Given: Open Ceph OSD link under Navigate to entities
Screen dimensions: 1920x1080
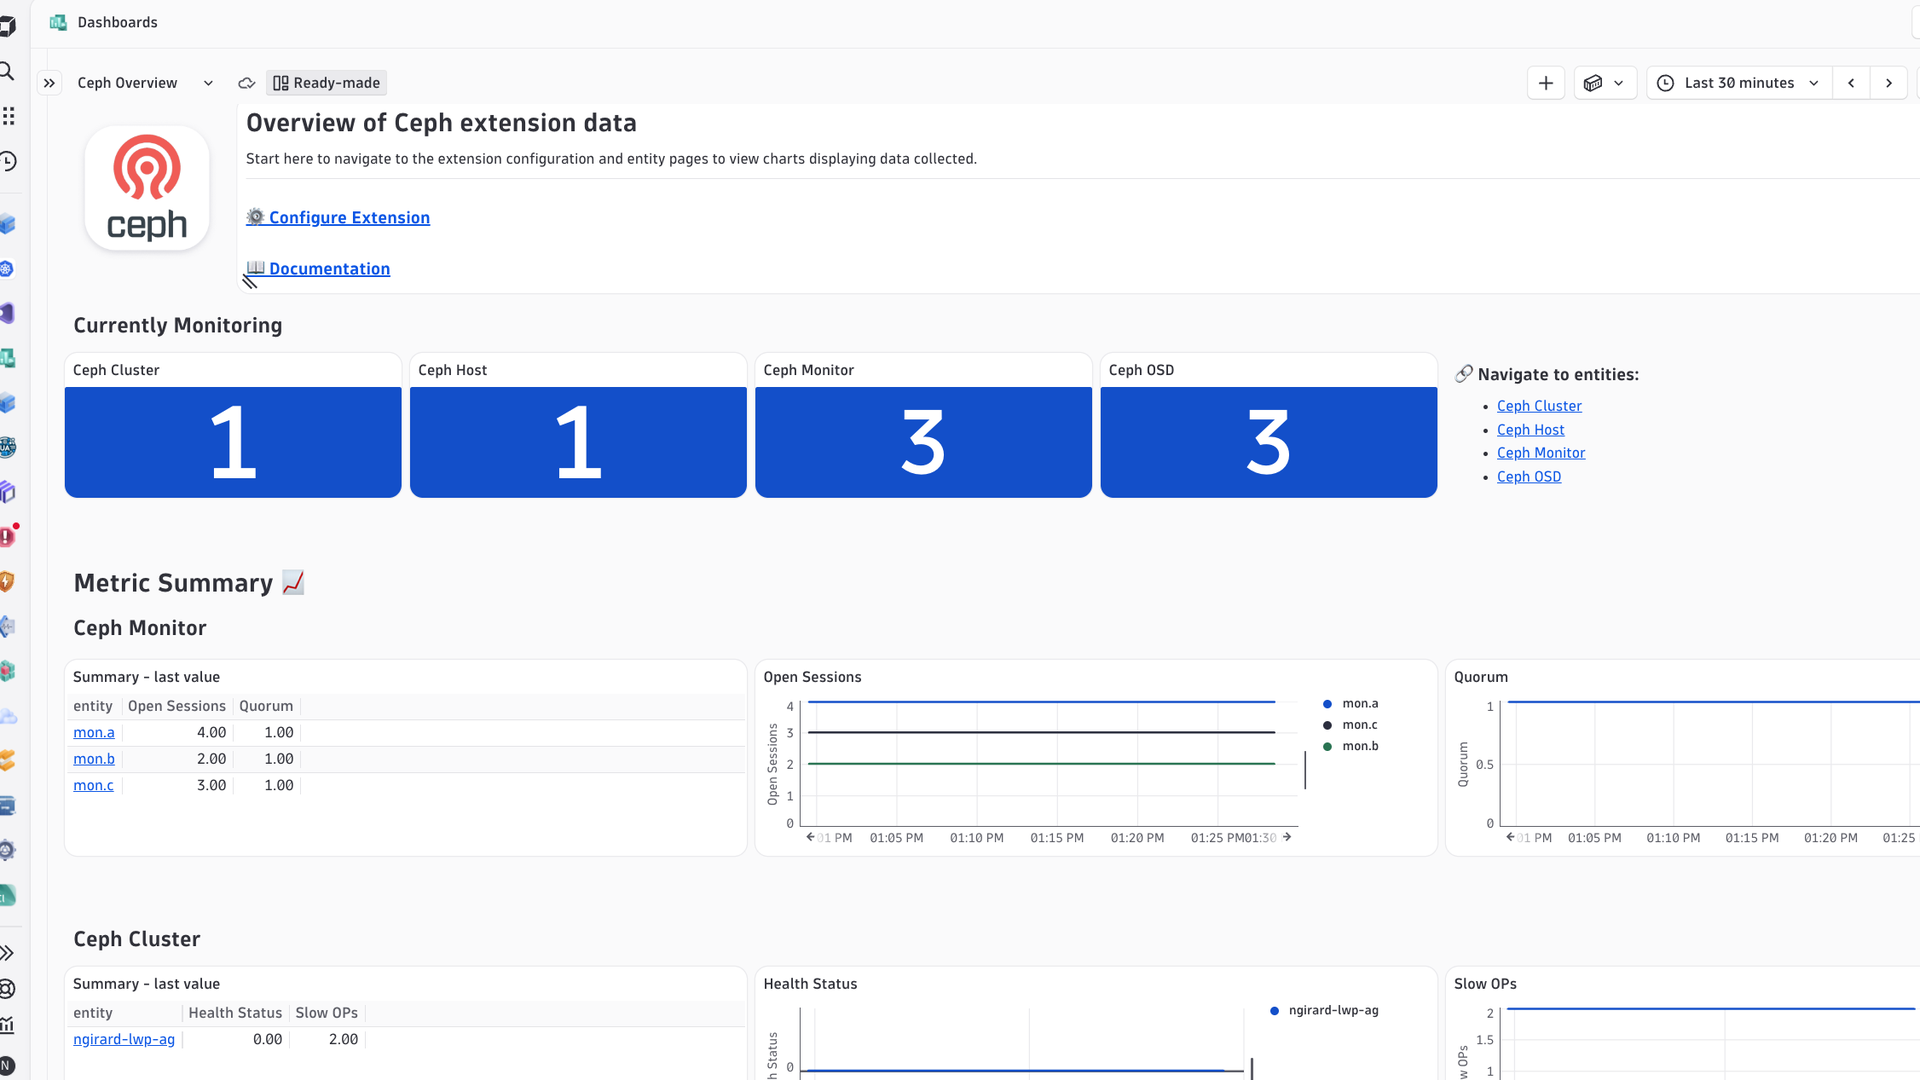Looking at the screenshot, I should coord(1529,477).
